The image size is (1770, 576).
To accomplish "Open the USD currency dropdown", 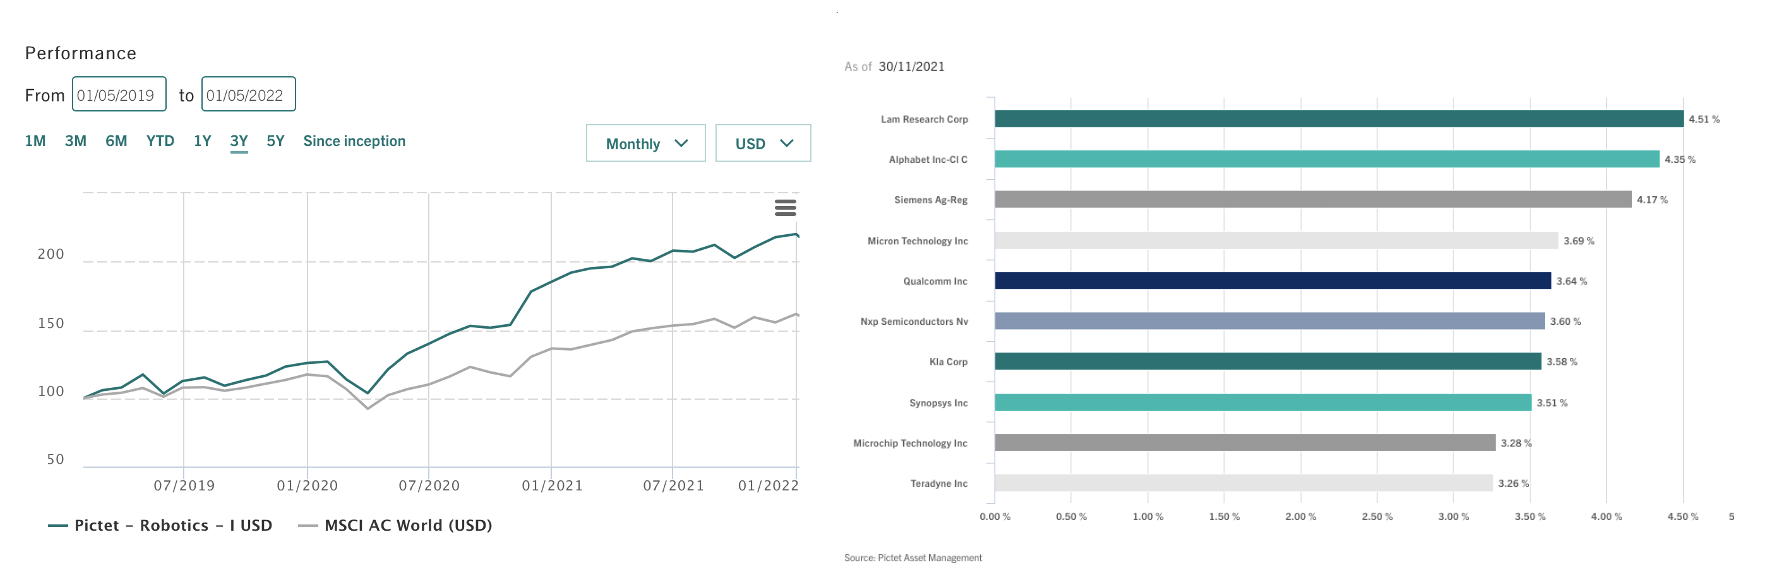I will (763, 143).
